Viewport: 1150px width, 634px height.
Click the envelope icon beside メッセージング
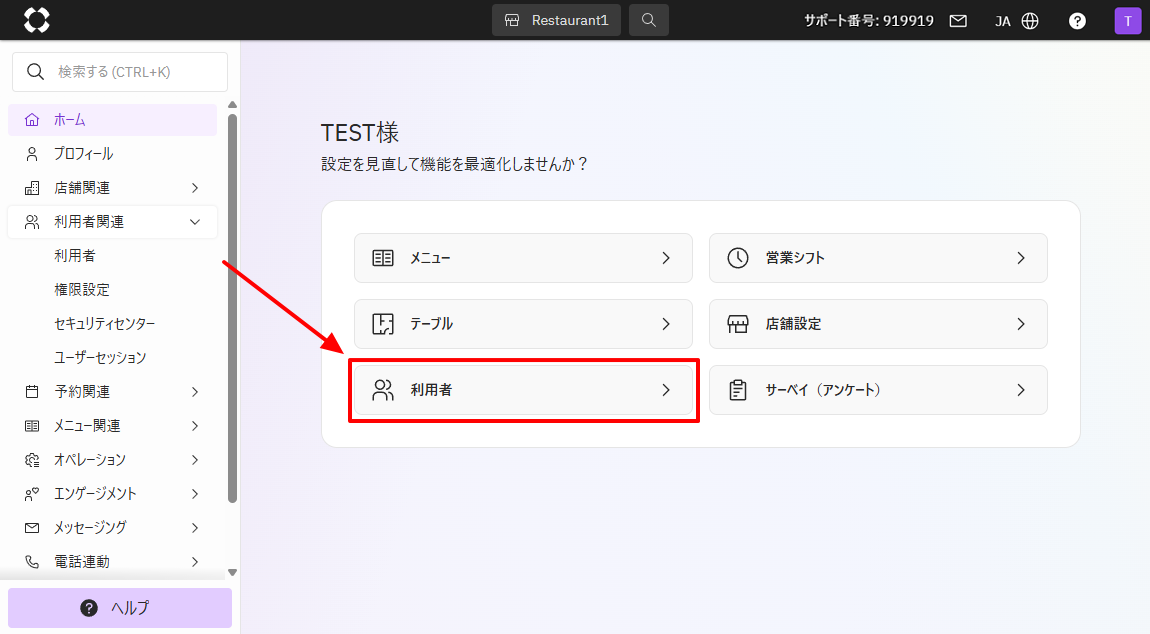pos(32,528)
